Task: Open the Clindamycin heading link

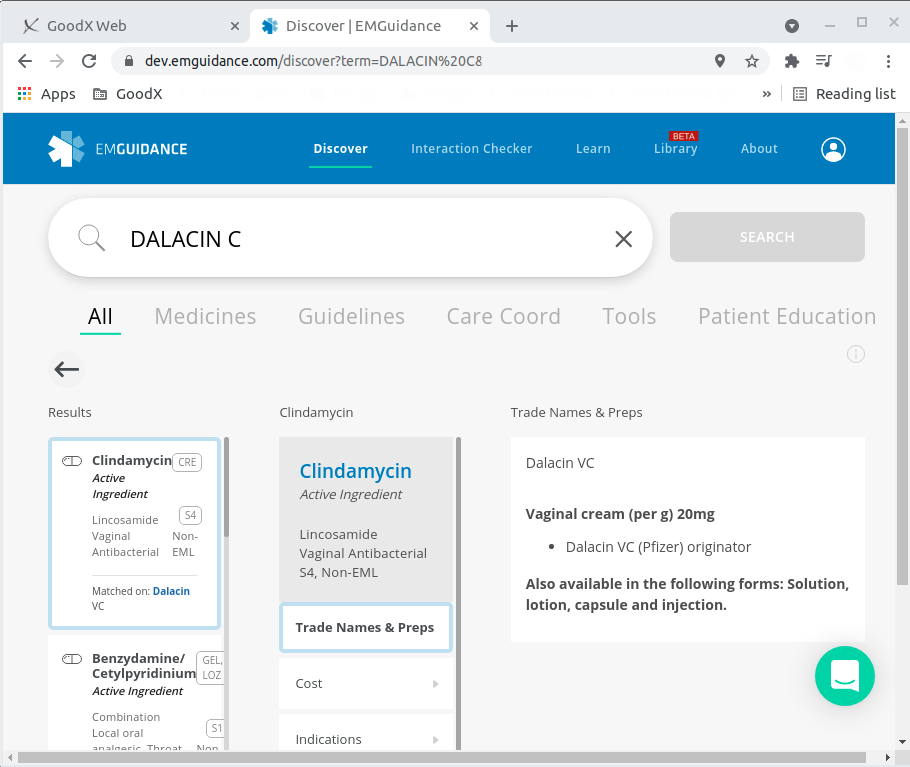Action: [x=355, y=471]
